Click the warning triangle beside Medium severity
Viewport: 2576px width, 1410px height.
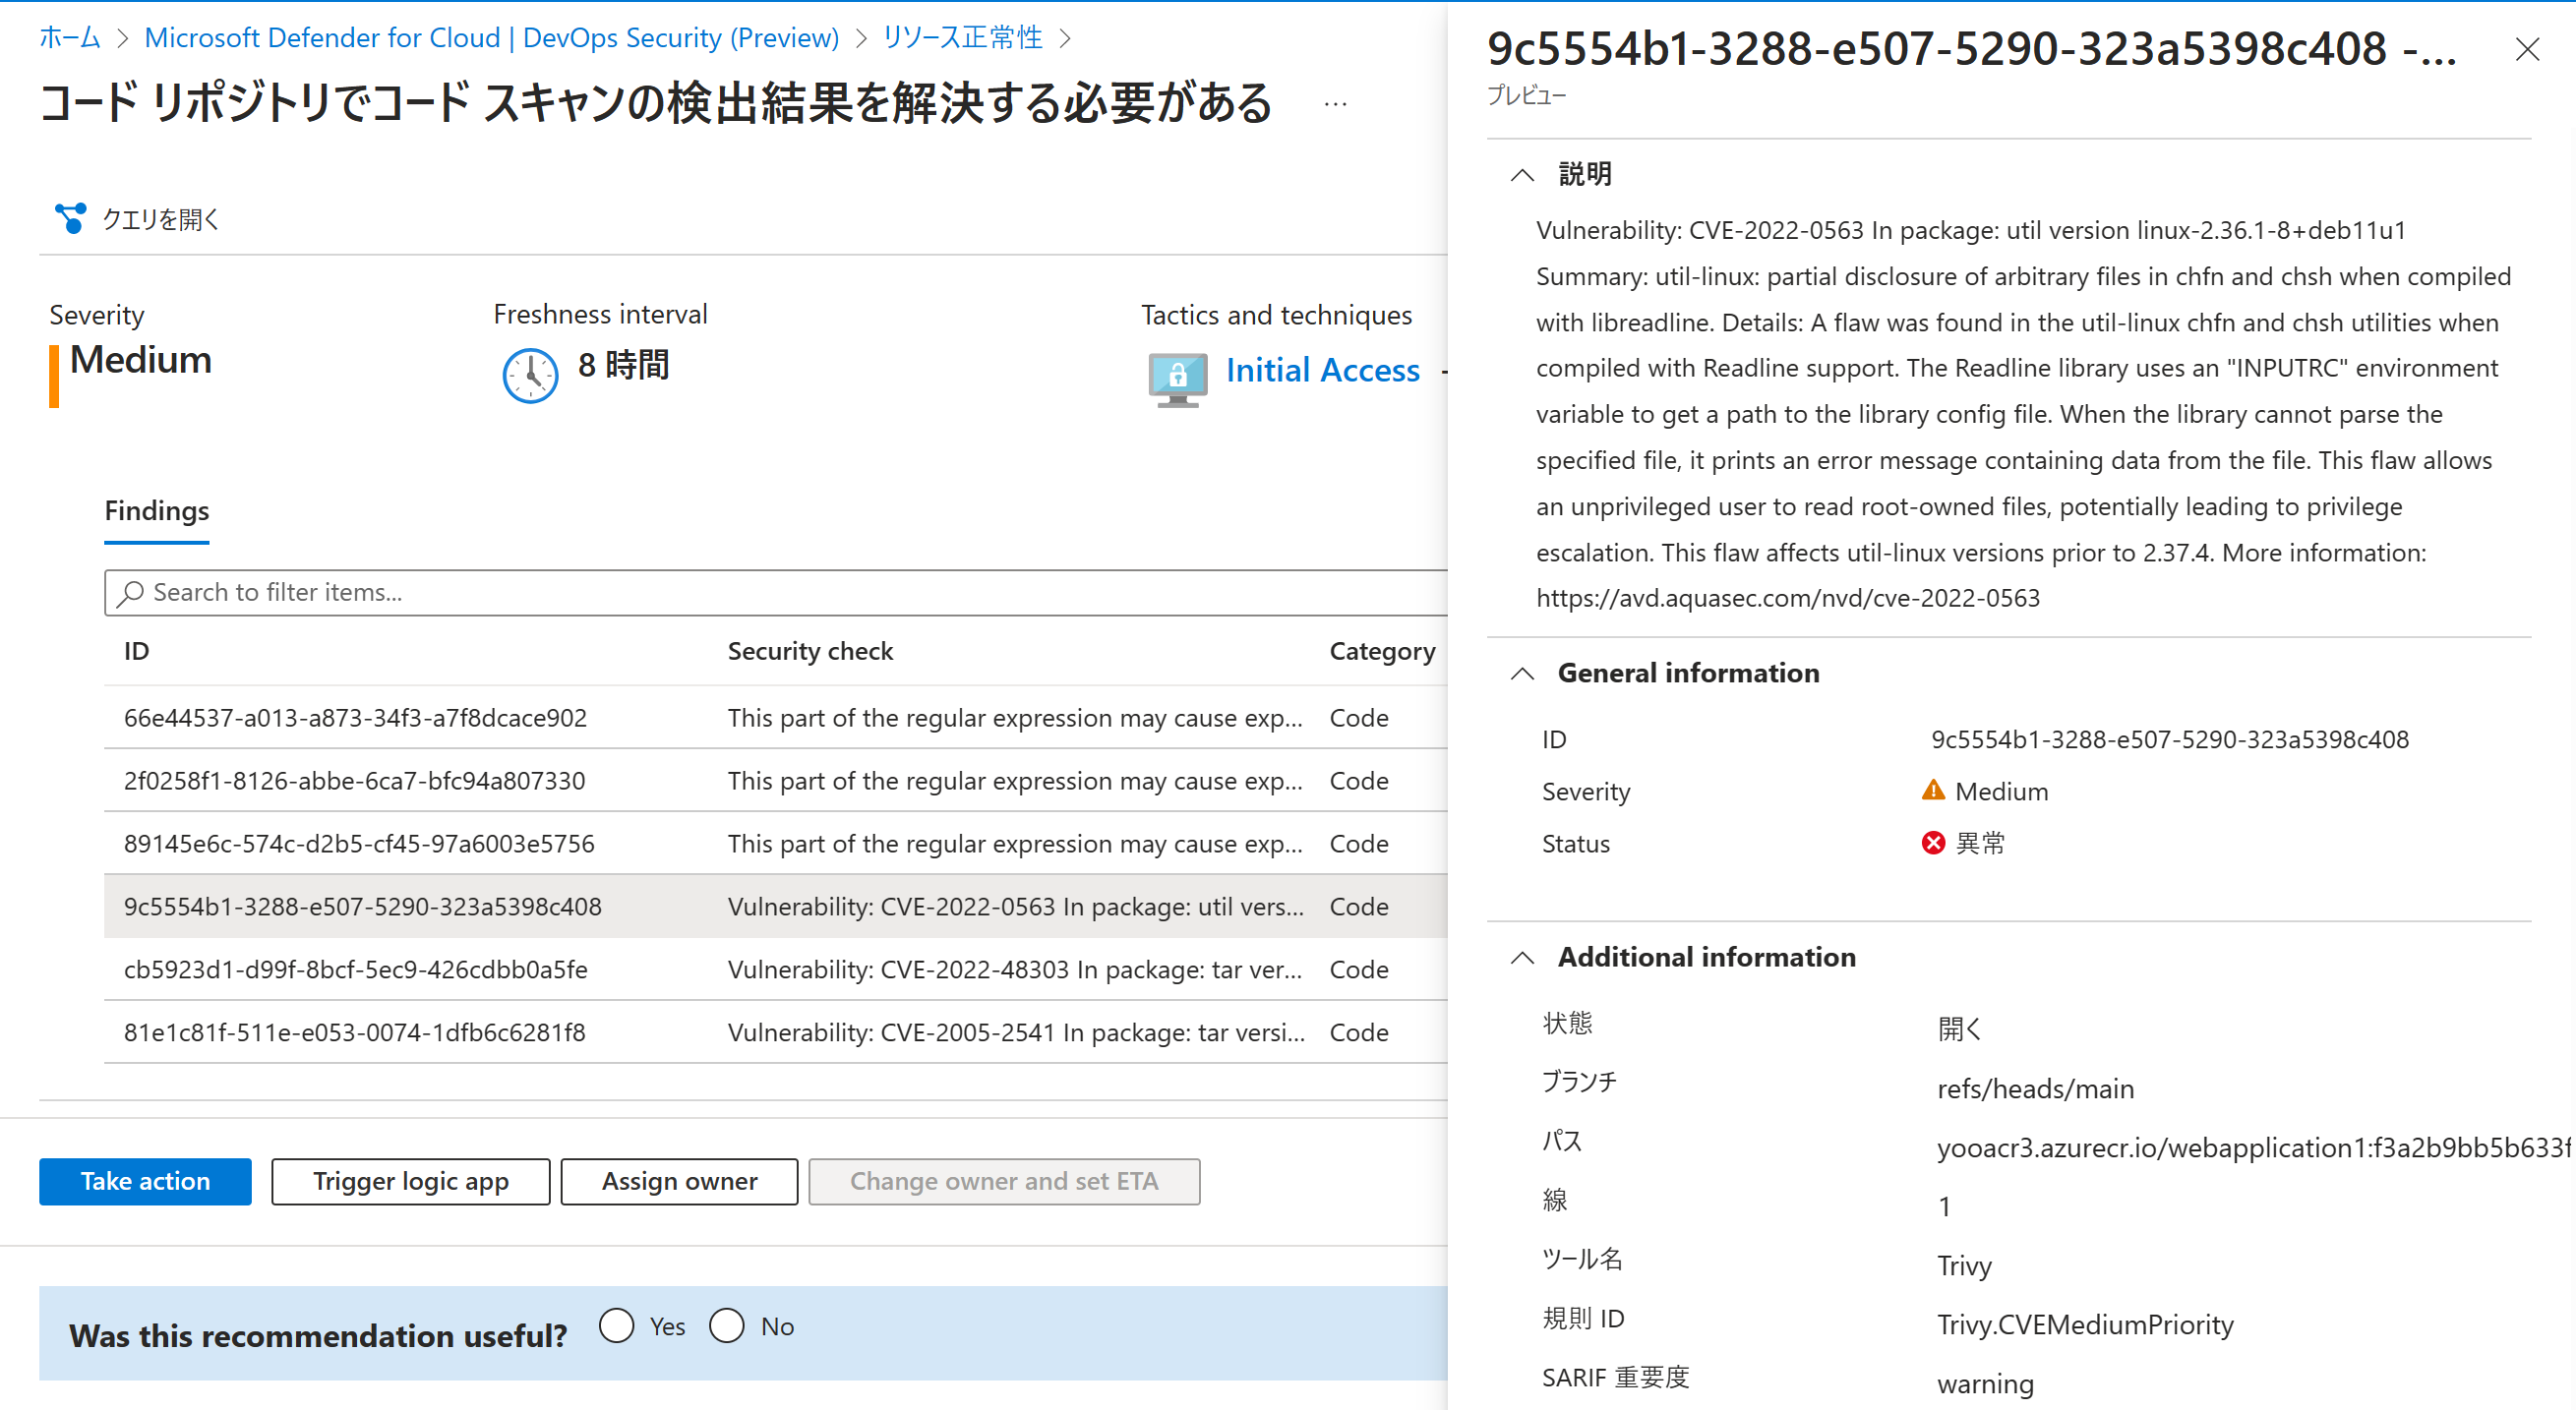click(x=1934, y=790)
